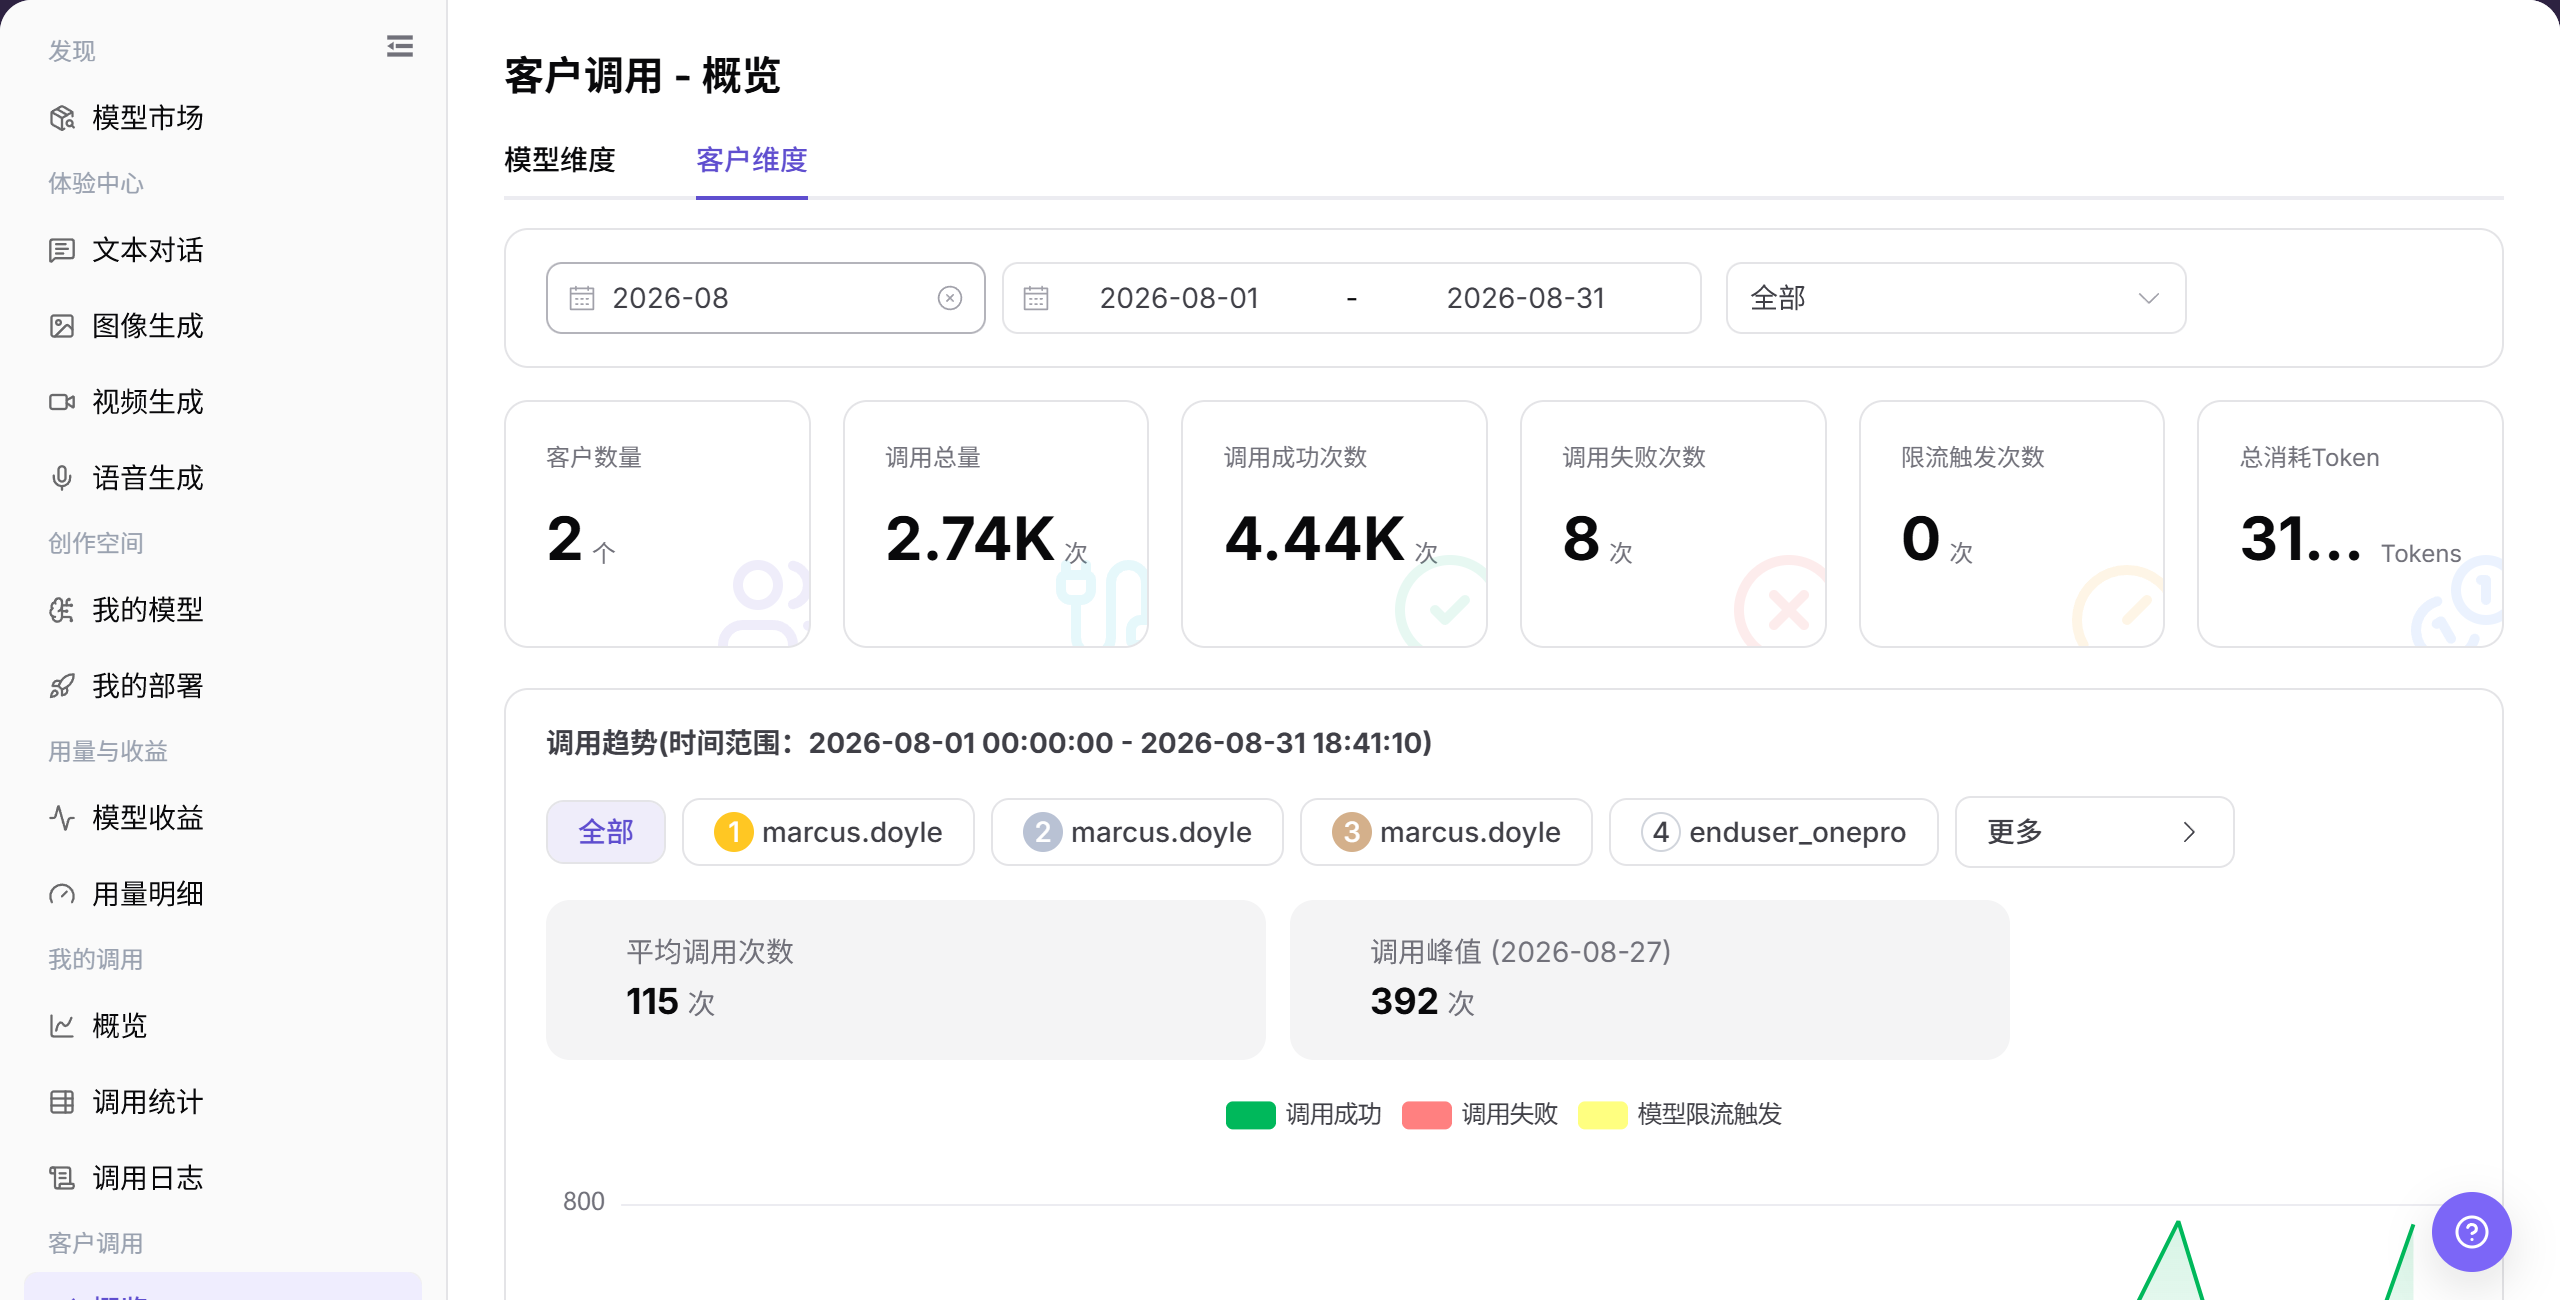This screenshot has width=2560, height=1300.
Task: Click the 调用统计 table icon
Action: tap(62, 1102)
